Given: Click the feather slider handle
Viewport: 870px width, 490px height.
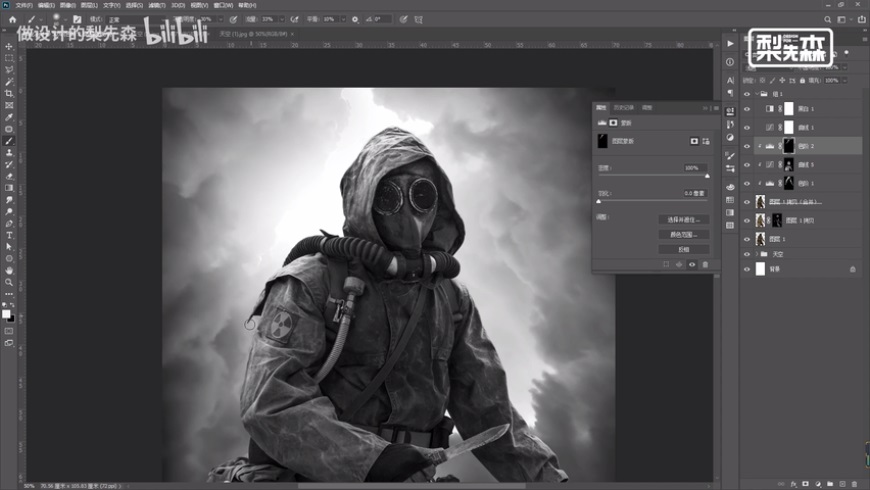Looking at the screenshot, I should (599, 201).
